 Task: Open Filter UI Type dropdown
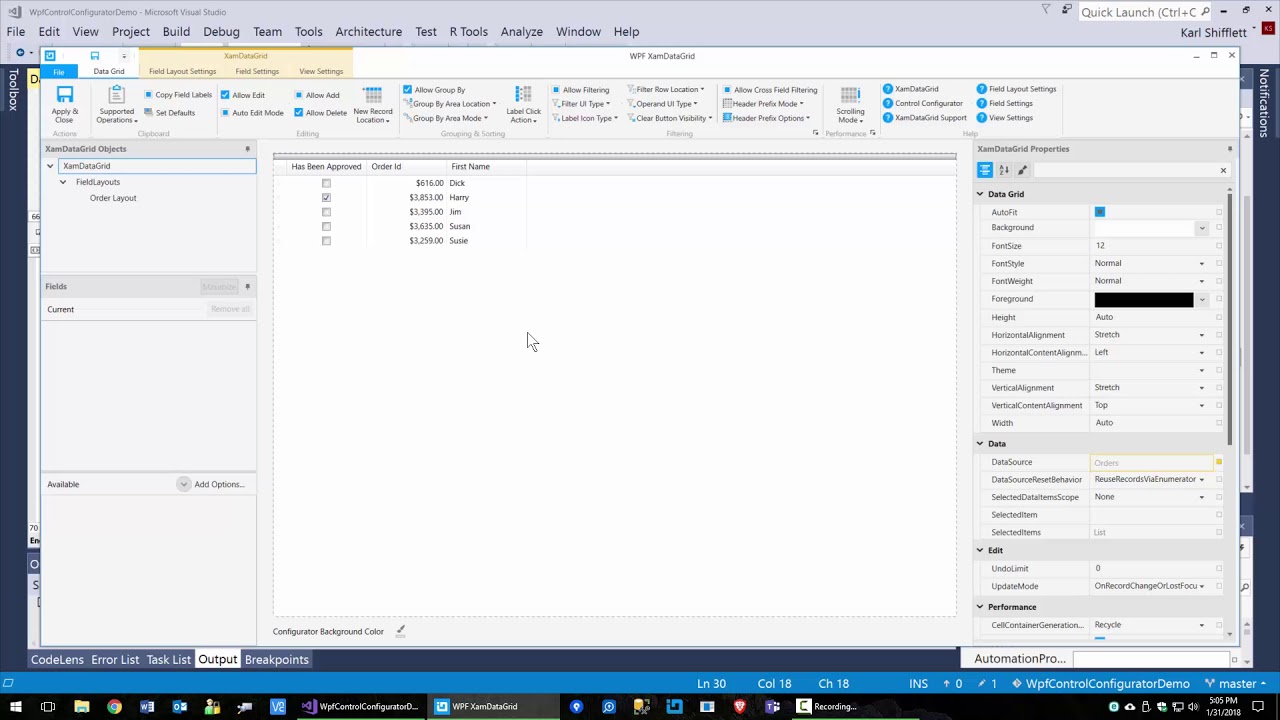pos(581,104)
